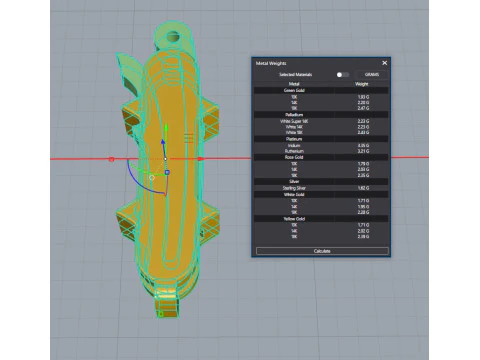Screen dimensions: 480x360
Task: Select the 14K row under White Gold
Action: pos(321,207)
